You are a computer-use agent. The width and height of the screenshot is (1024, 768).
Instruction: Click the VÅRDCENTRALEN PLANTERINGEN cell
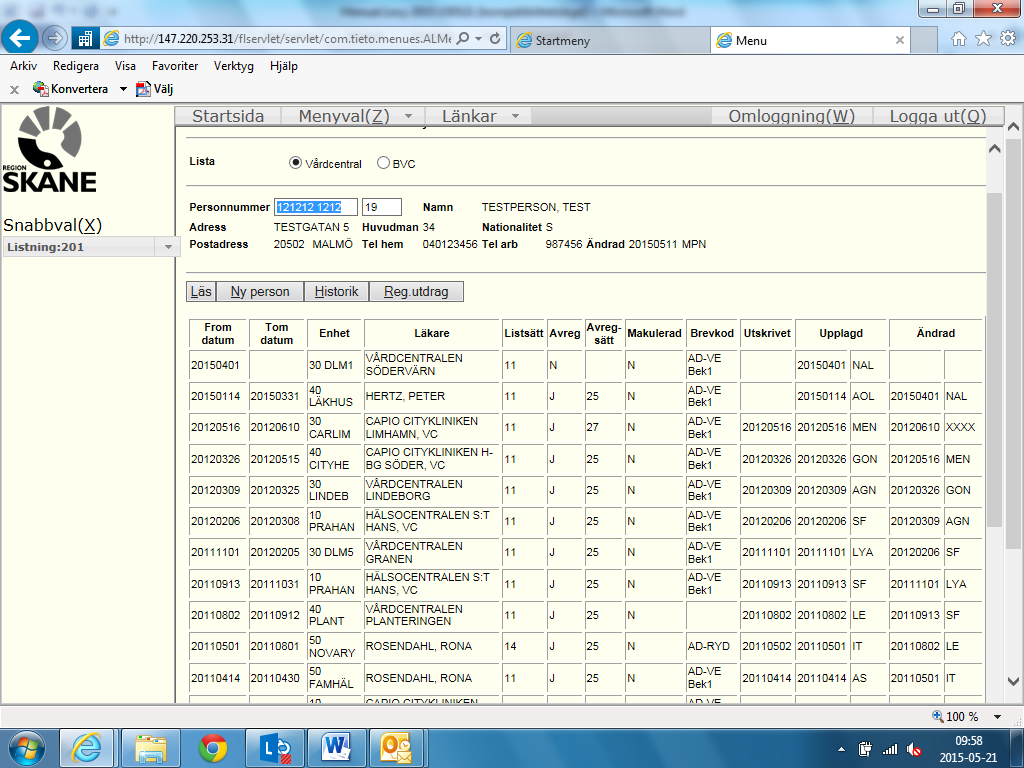(432, 615)
